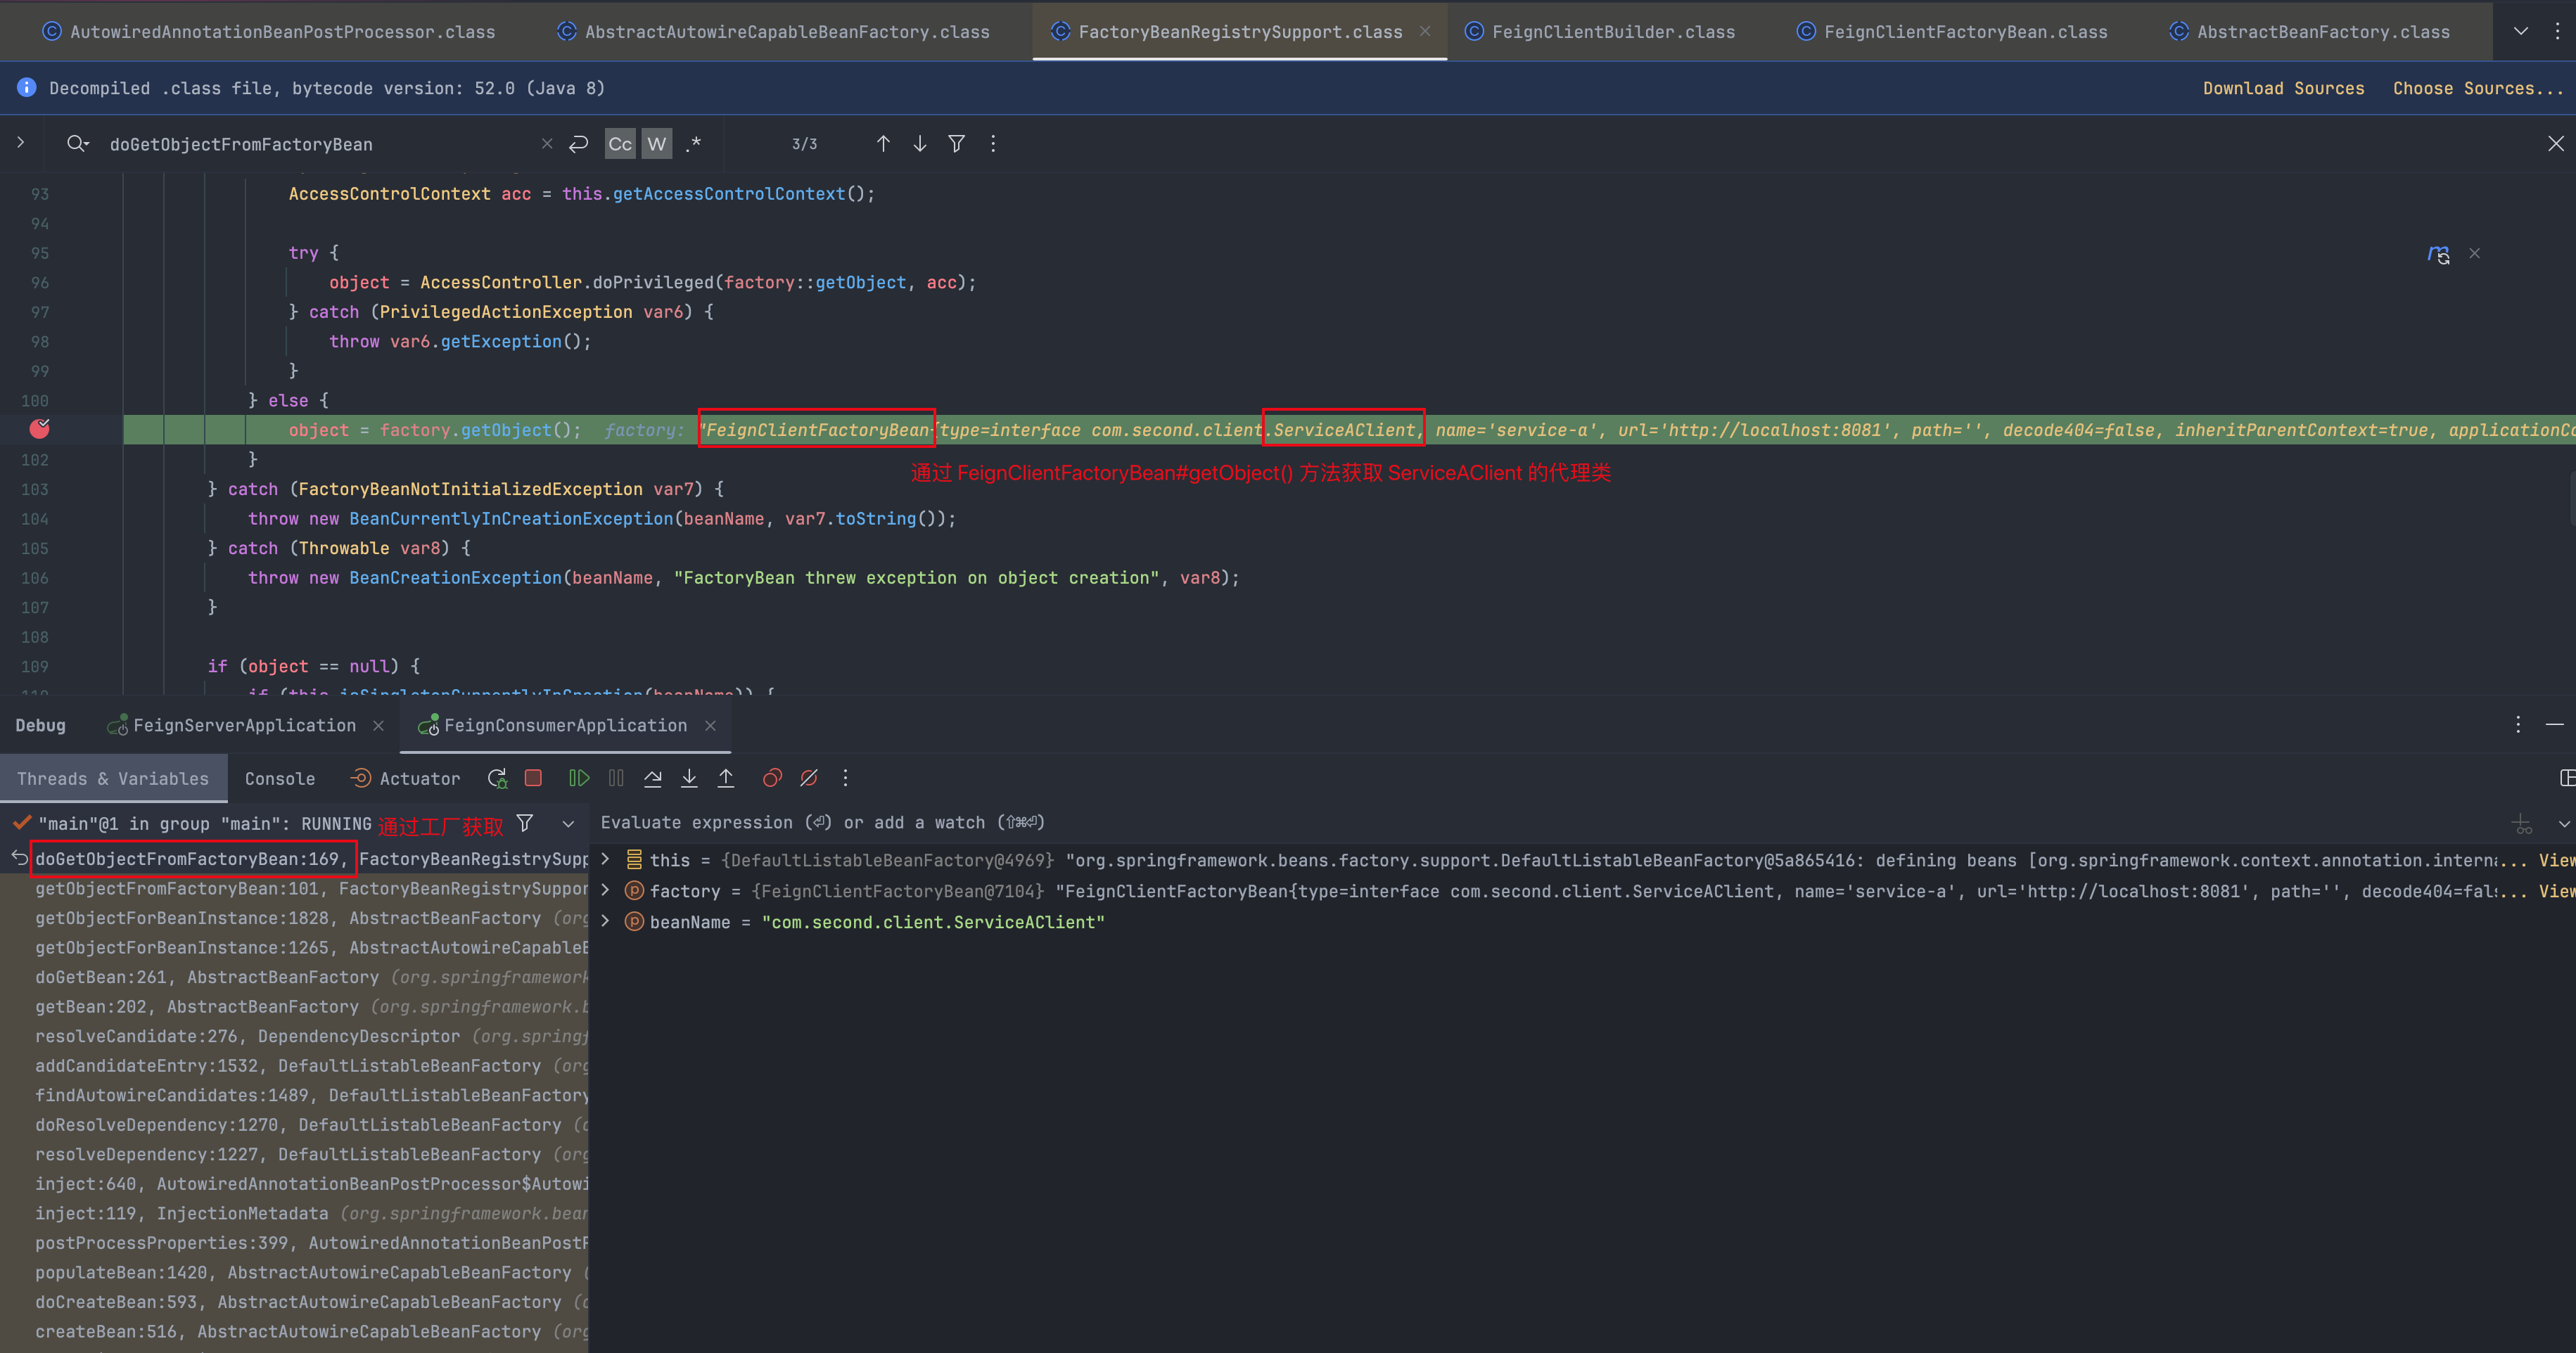The image size is (2576, 1353).
Task: Stop the debug session
Action: coord(533,778)
